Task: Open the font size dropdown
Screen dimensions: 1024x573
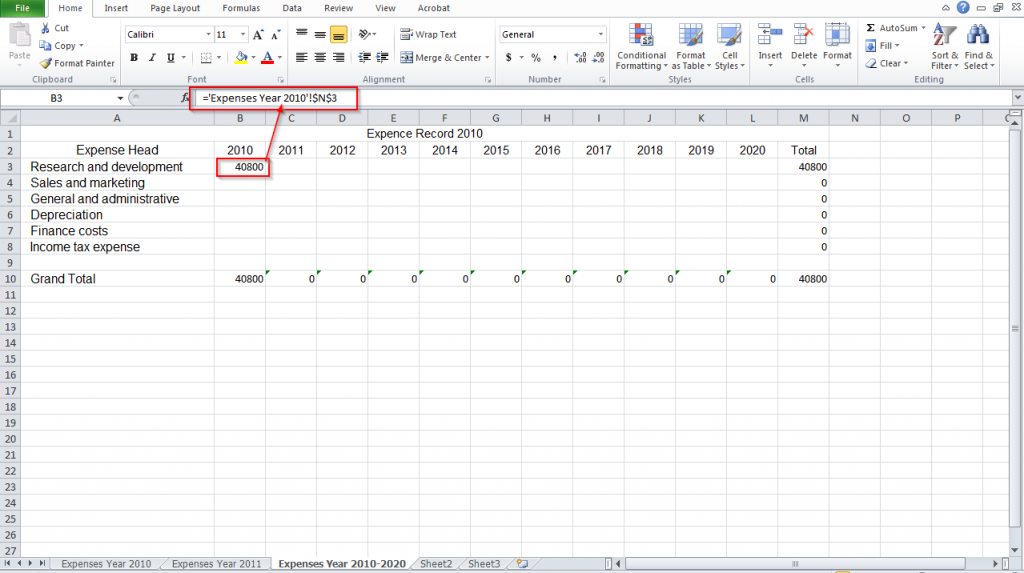Action: (x=243, y=35)
